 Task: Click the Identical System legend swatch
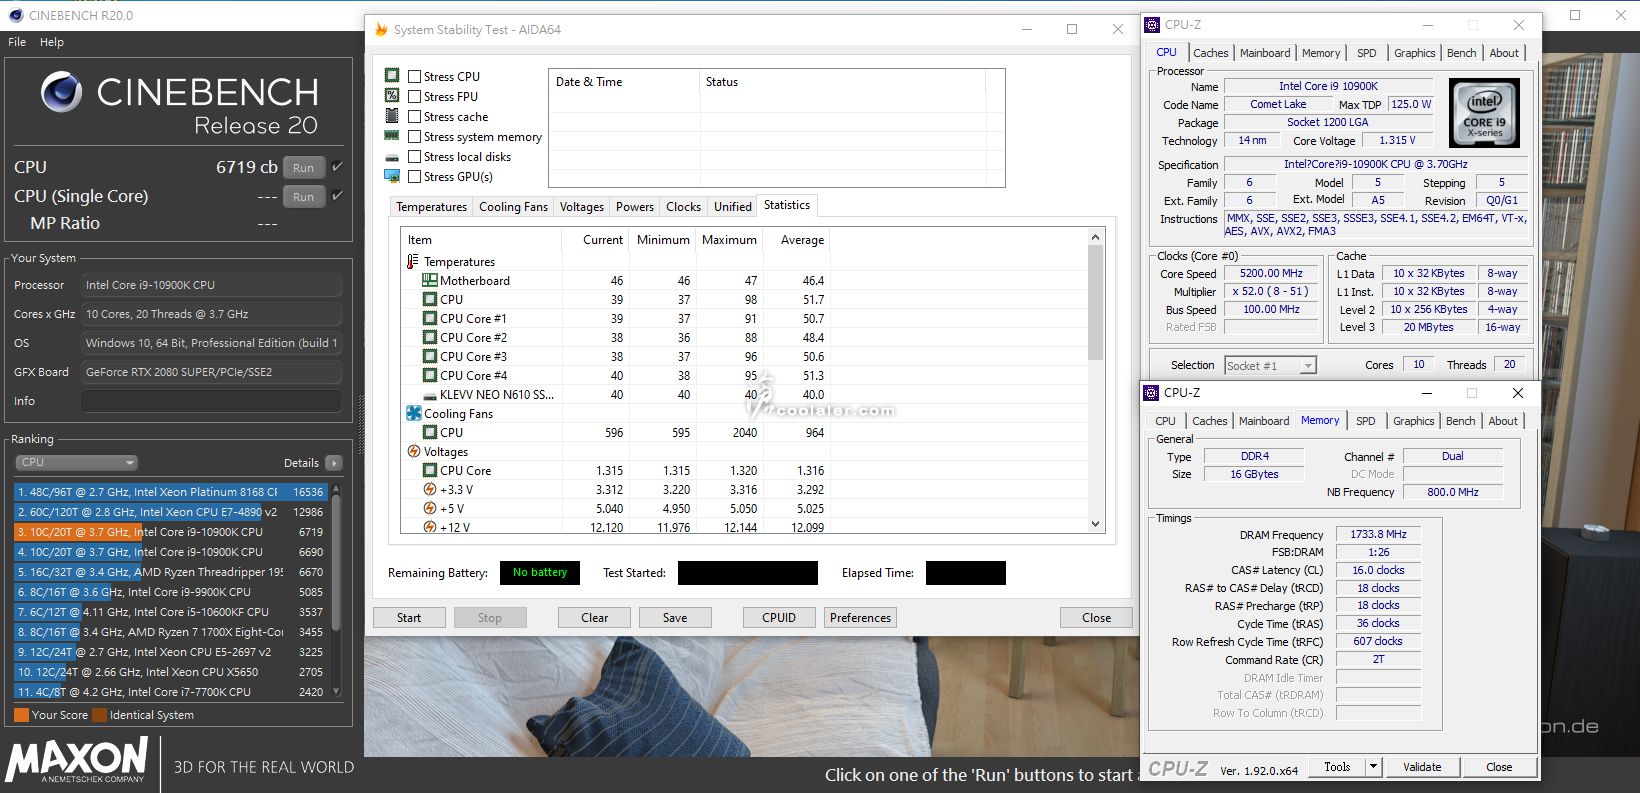[99, 715]
